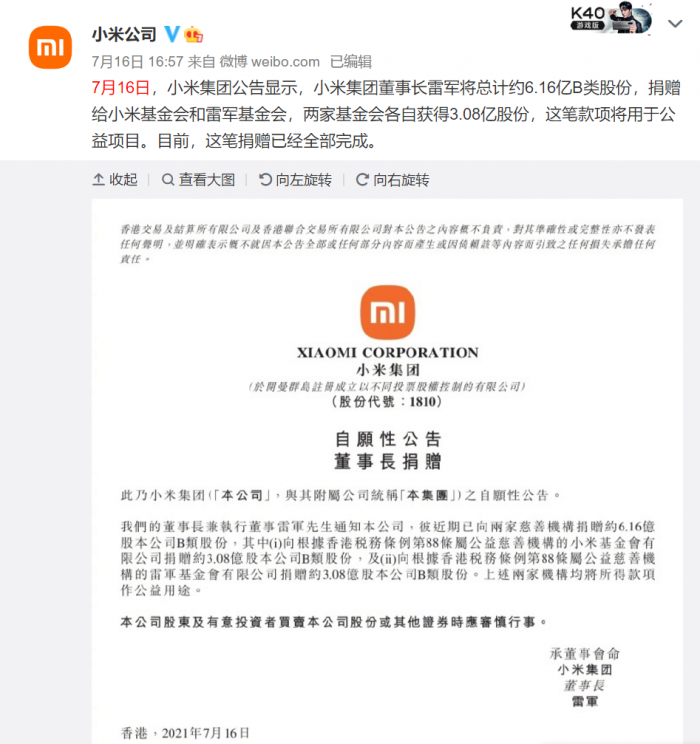The image size is (700, 744).
Task: Open the 7月16日 16:57 timestamp link
Action: (138, 62)
